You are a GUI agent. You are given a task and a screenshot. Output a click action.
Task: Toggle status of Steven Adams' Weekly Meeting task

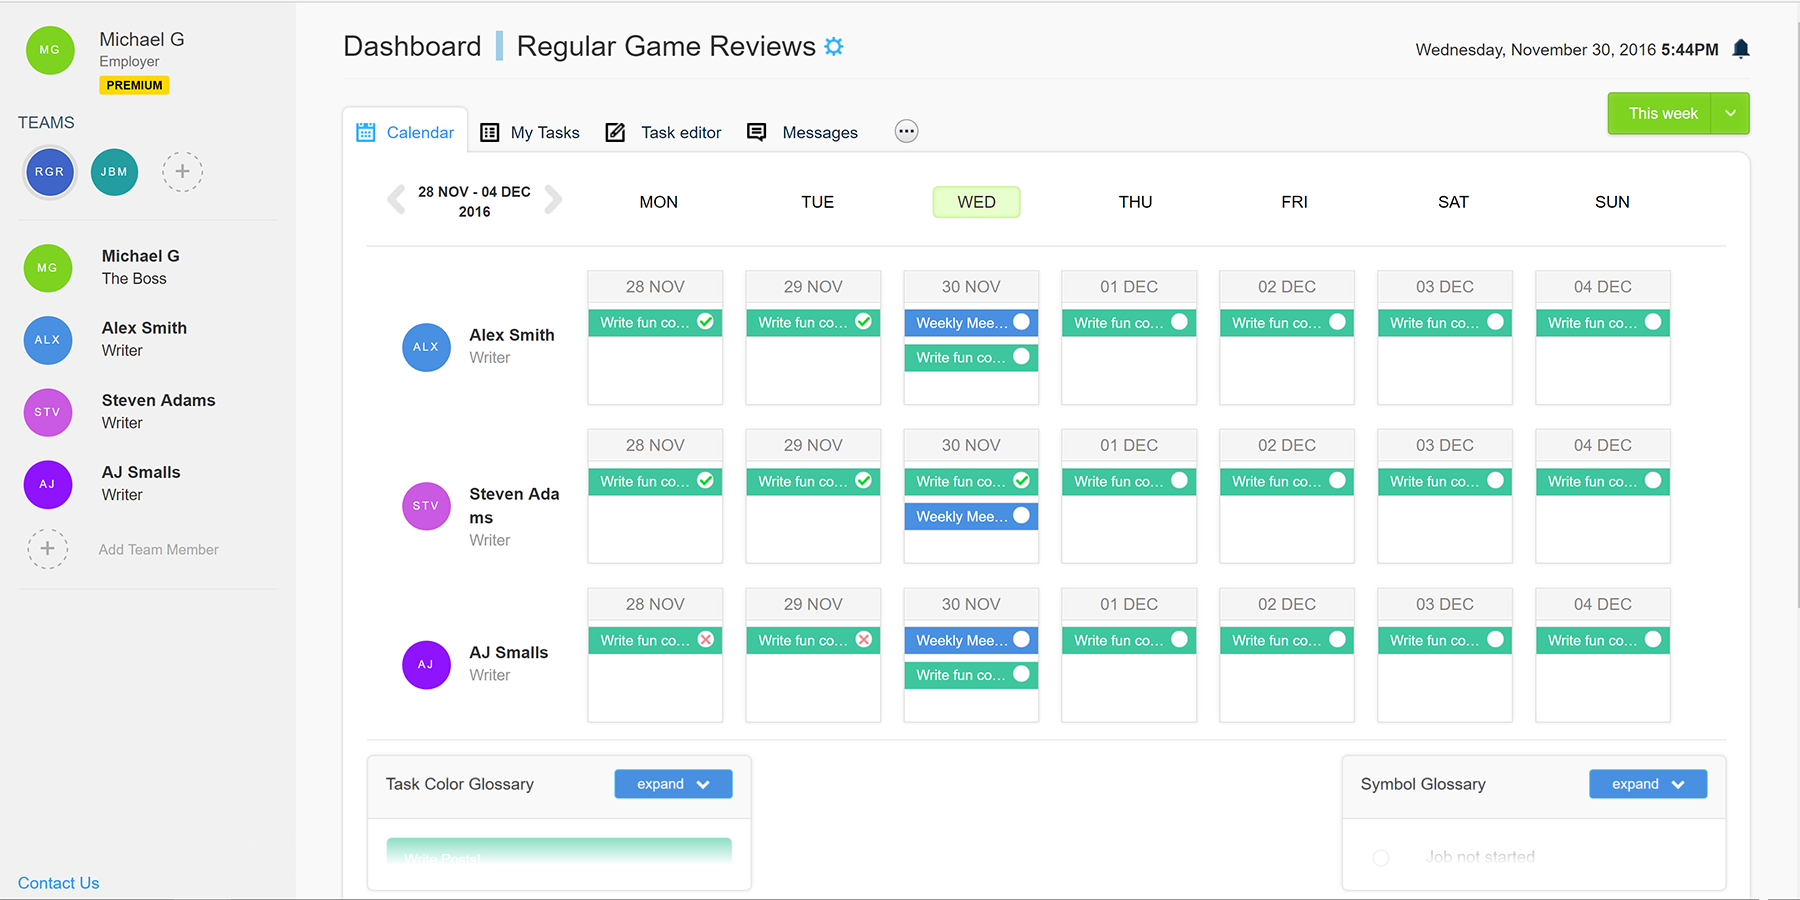pos(1021,515)
